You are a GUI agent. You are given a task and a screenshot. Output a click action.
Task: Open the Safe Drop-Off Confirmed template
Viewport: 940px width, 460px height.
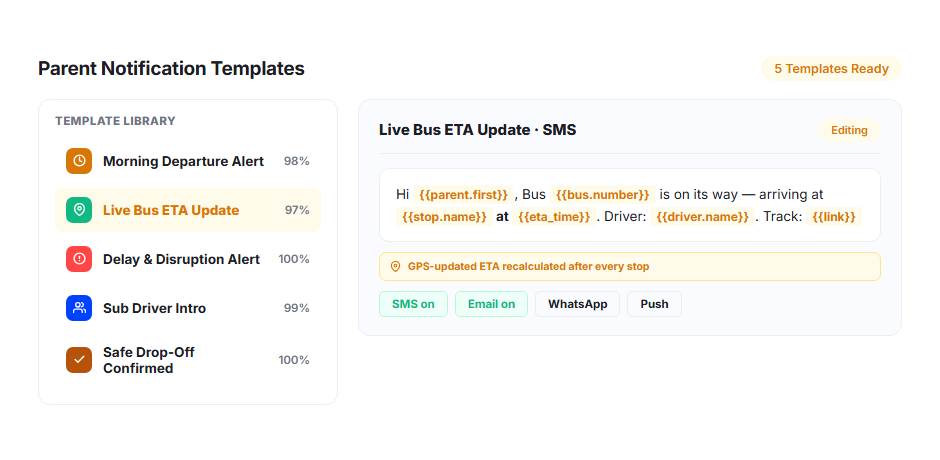(x=188, y=360)
